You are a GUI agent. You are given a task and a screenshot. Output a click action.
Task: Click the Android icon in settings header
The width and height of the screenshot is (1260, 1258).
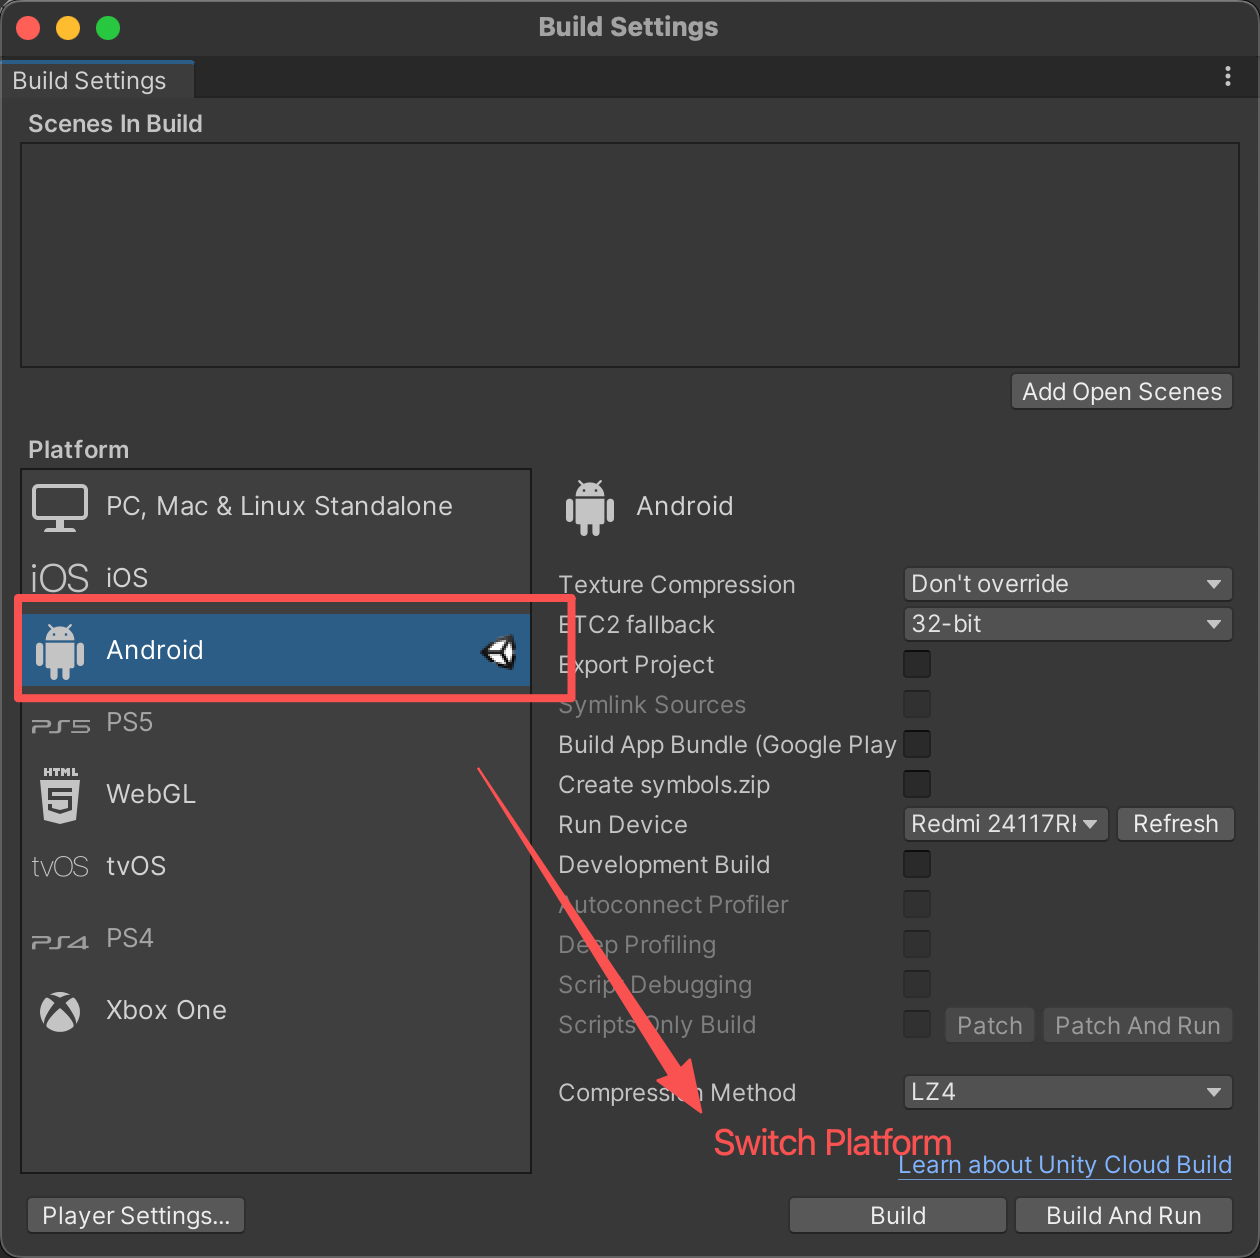click(590, 508)
